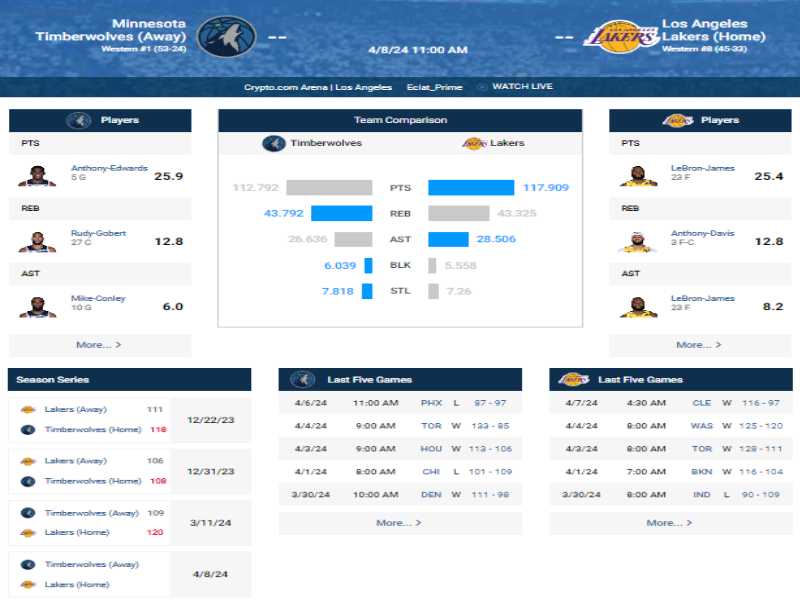Image resolution: width=800 pixels, height=600 pixels.
Task: Click the Timberwolves icon in Team Comparison
Action: (x=274, y=143)
